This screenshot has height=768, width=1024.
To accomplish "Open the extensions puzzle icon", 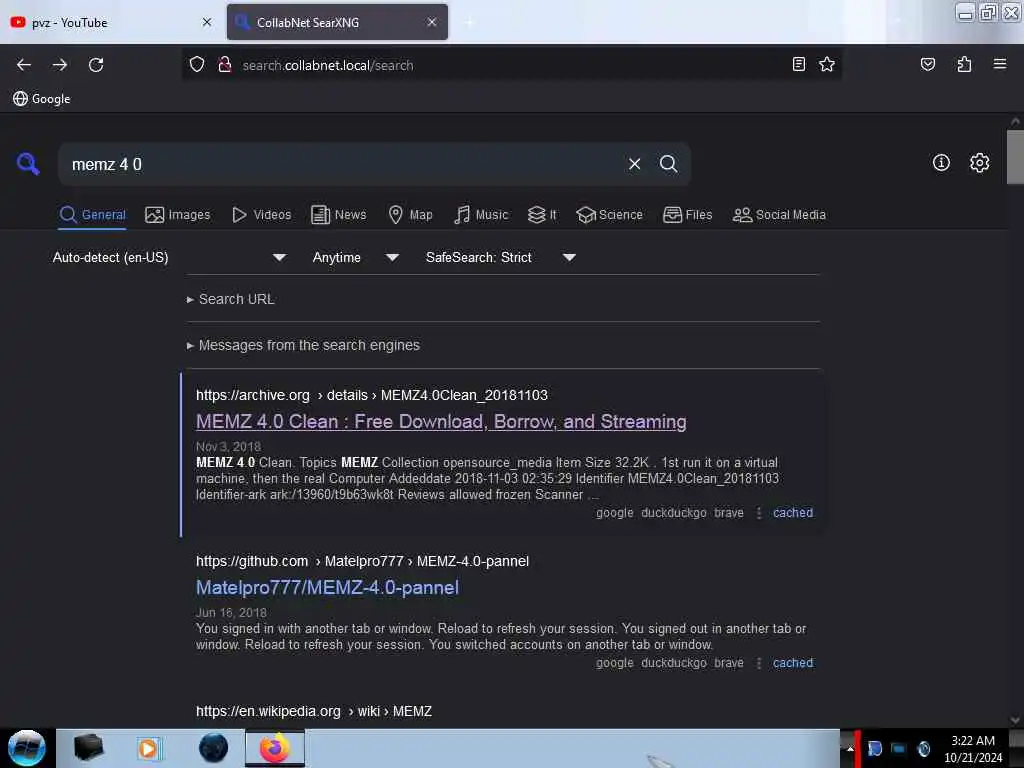I will pos(964,64).
